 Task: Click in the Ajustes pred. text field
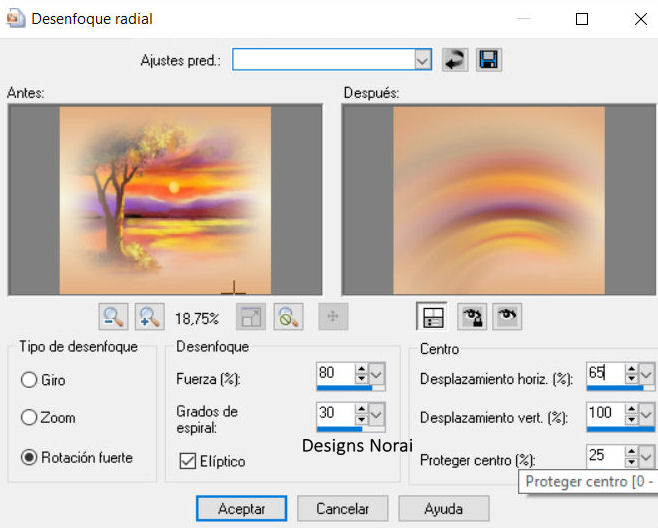[x=324, y=60]
